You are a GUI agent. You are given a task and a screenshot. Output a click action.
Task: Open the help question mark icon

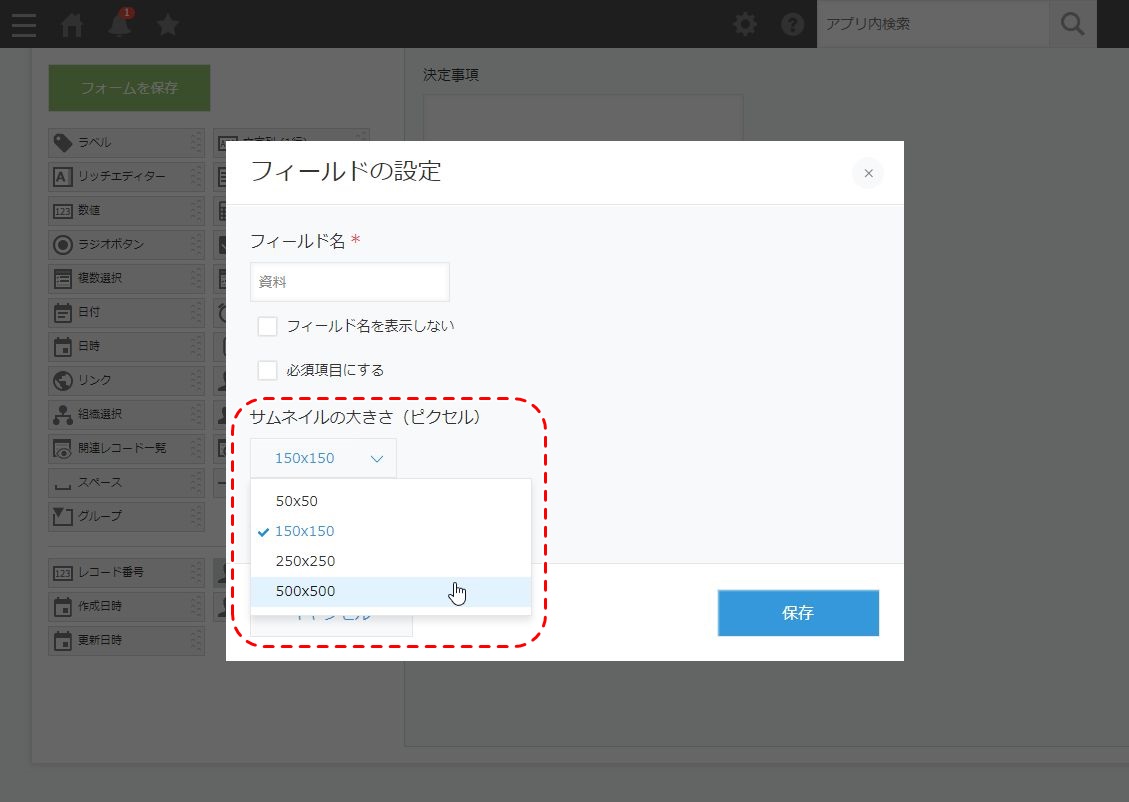coord(792,24)
